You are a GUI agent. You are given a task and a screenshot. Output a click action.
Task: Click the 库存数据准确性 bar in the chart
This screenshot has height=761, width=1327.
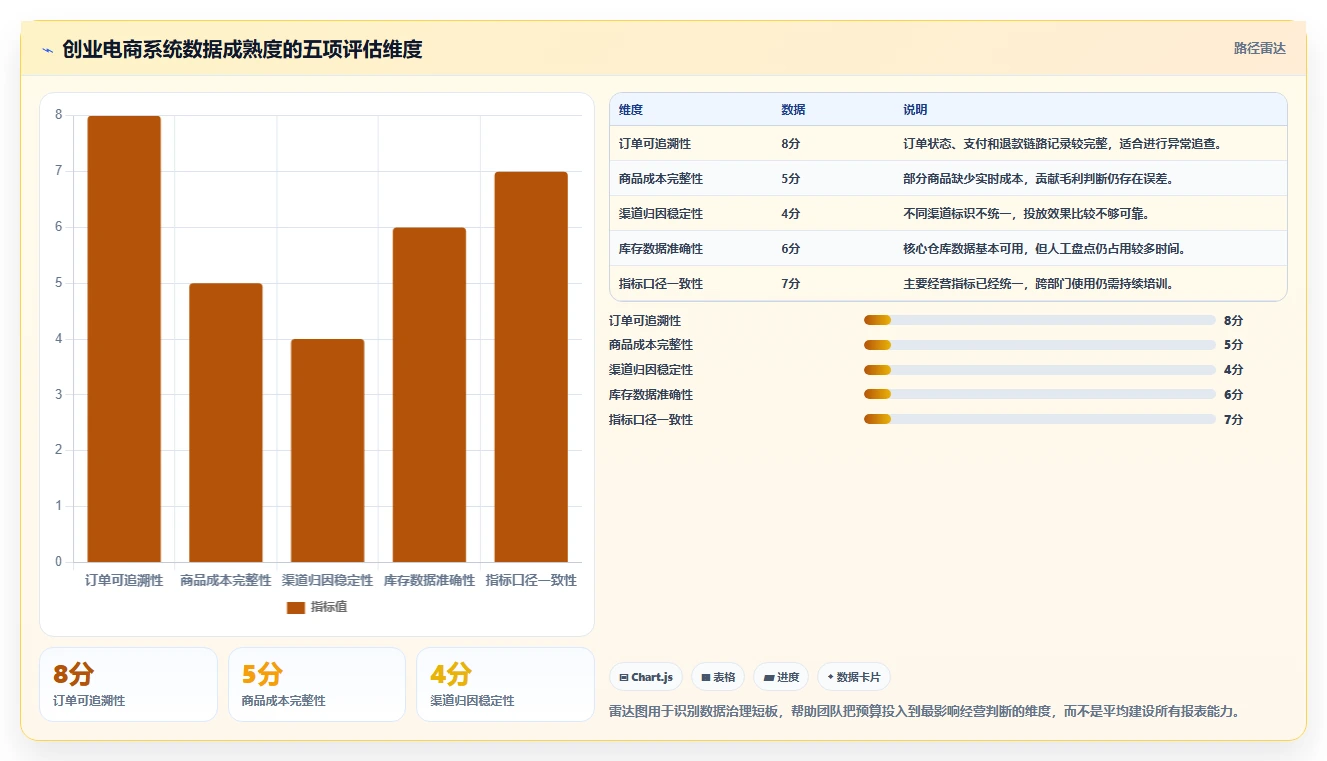point(429,395)
